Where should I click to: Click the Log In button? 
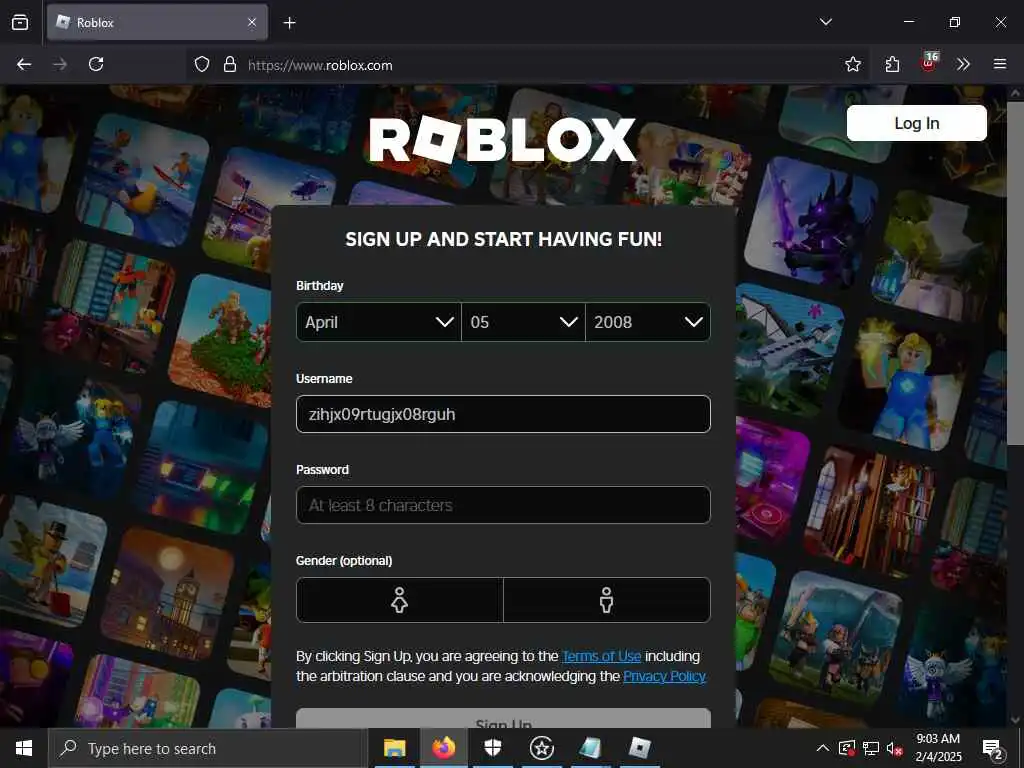tap(916, 123)
